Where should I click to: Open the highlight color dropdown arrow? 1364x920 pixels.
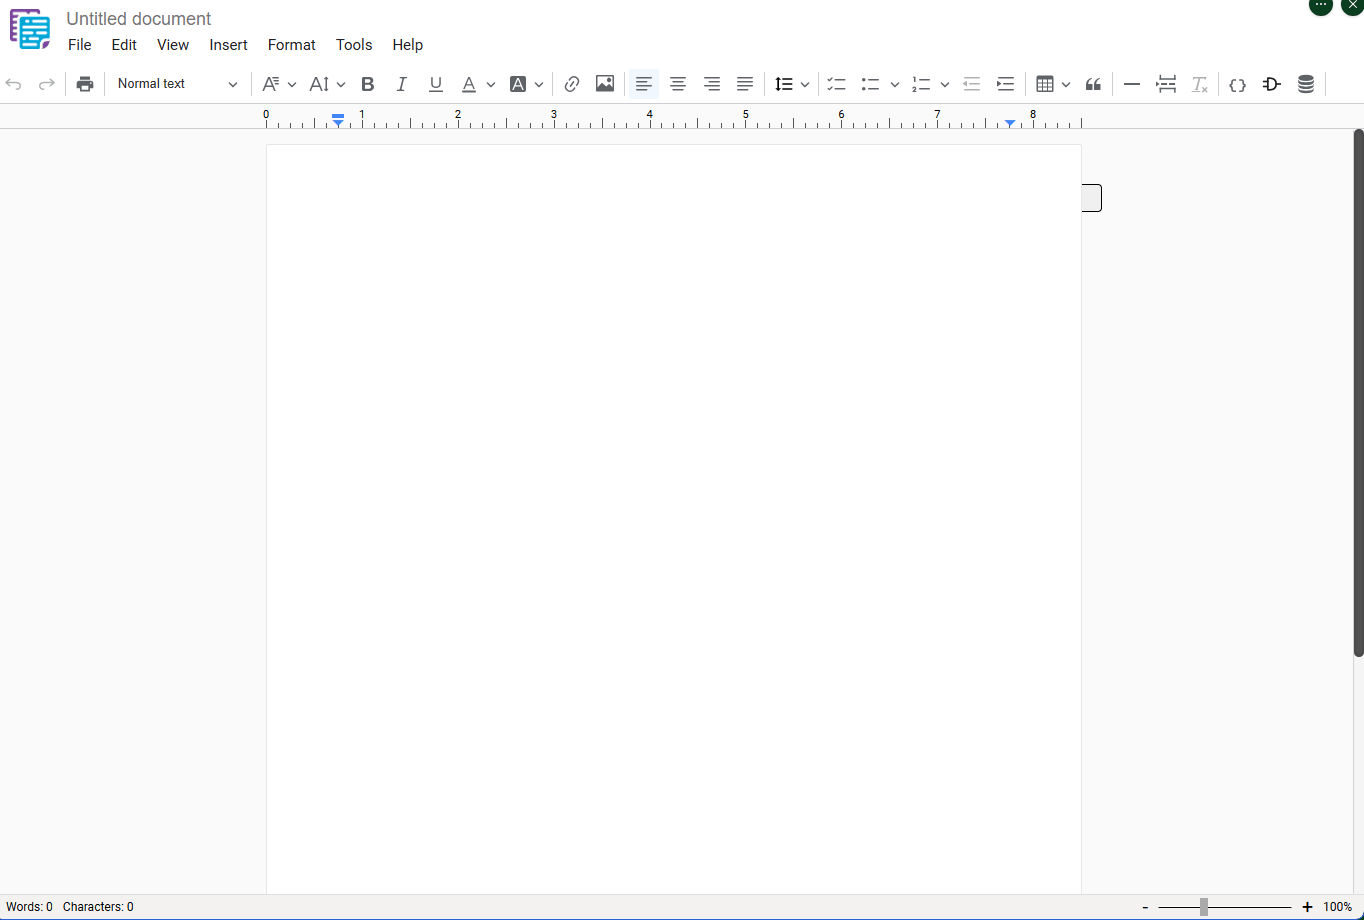point(539,85)
